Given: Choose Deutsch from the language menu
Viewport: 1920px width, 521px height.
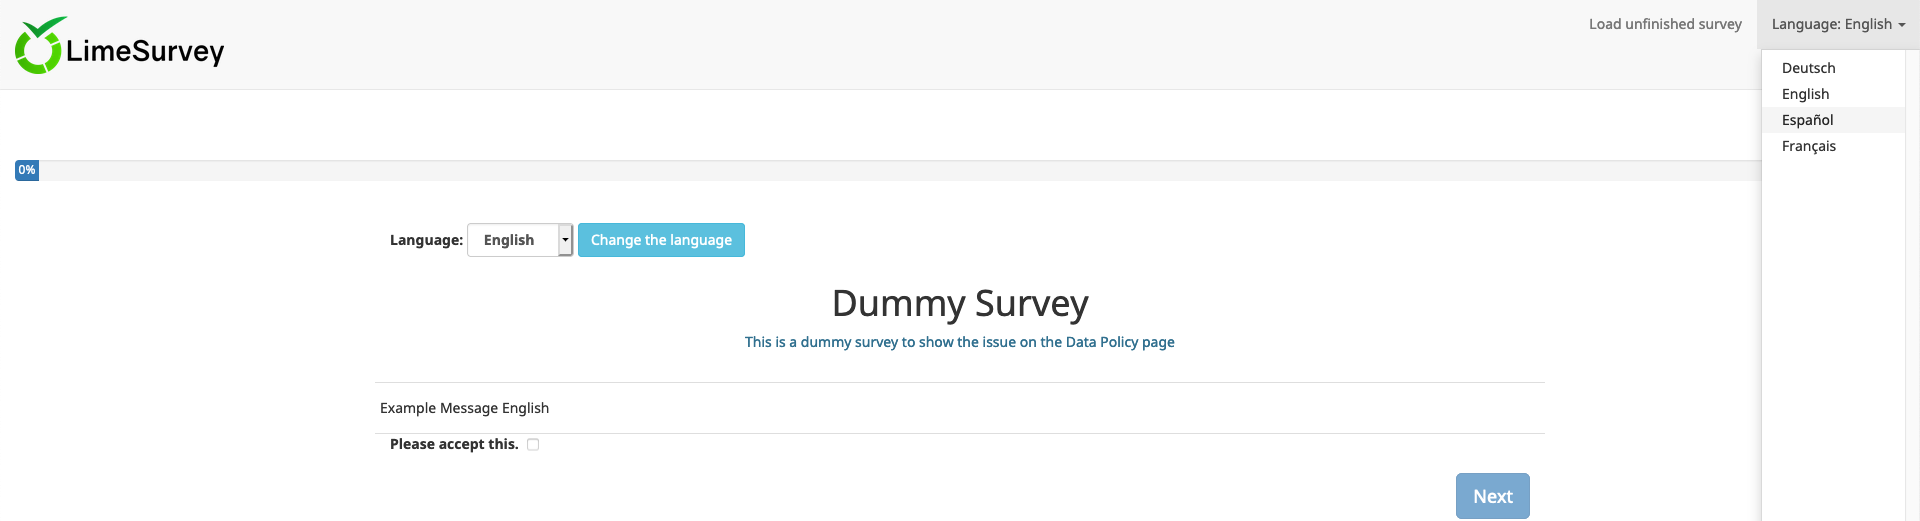Looking at the screenshot, I should pyautogui.click(x=1808, y=68).
